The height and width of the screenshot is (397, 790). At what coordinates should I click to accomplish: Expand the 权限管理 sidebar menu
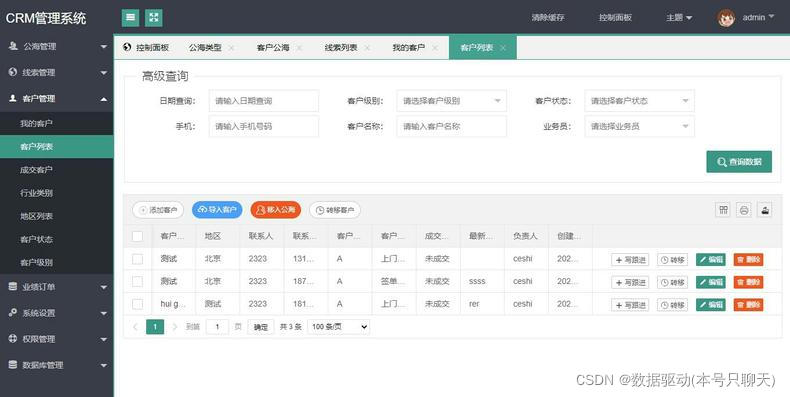click(57, 339)
